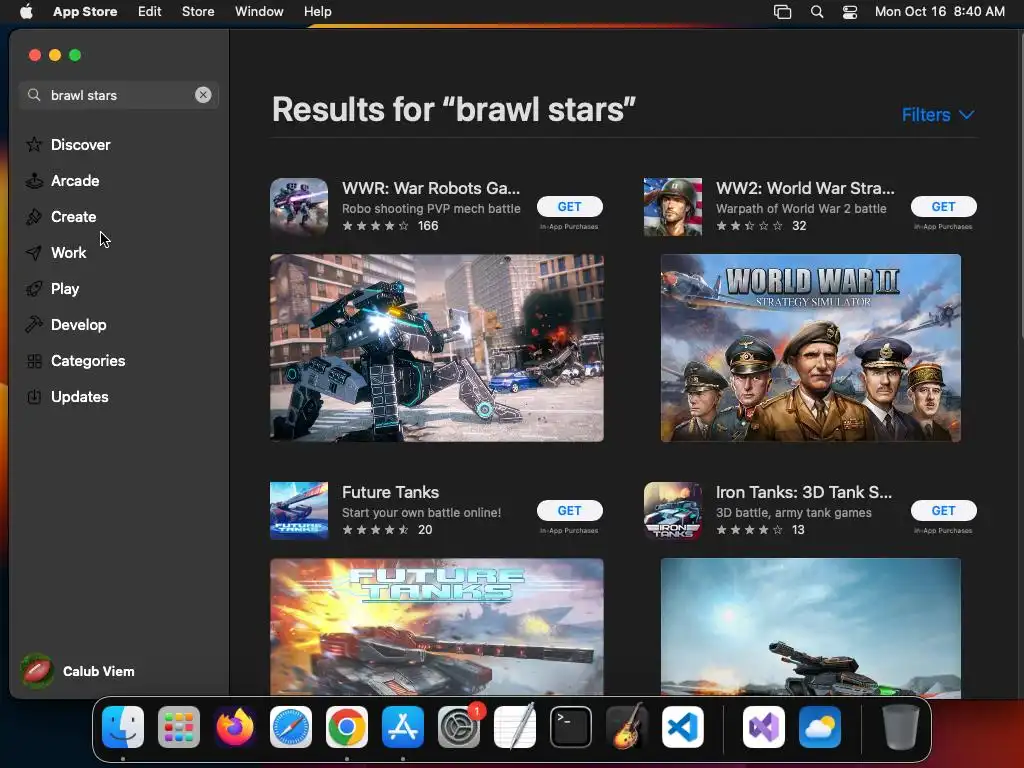Image resolution: width=1024 pixels, height=768 pixels.
Task: Launch GarageBand from the Dock
Action: [x=627, y=727]
